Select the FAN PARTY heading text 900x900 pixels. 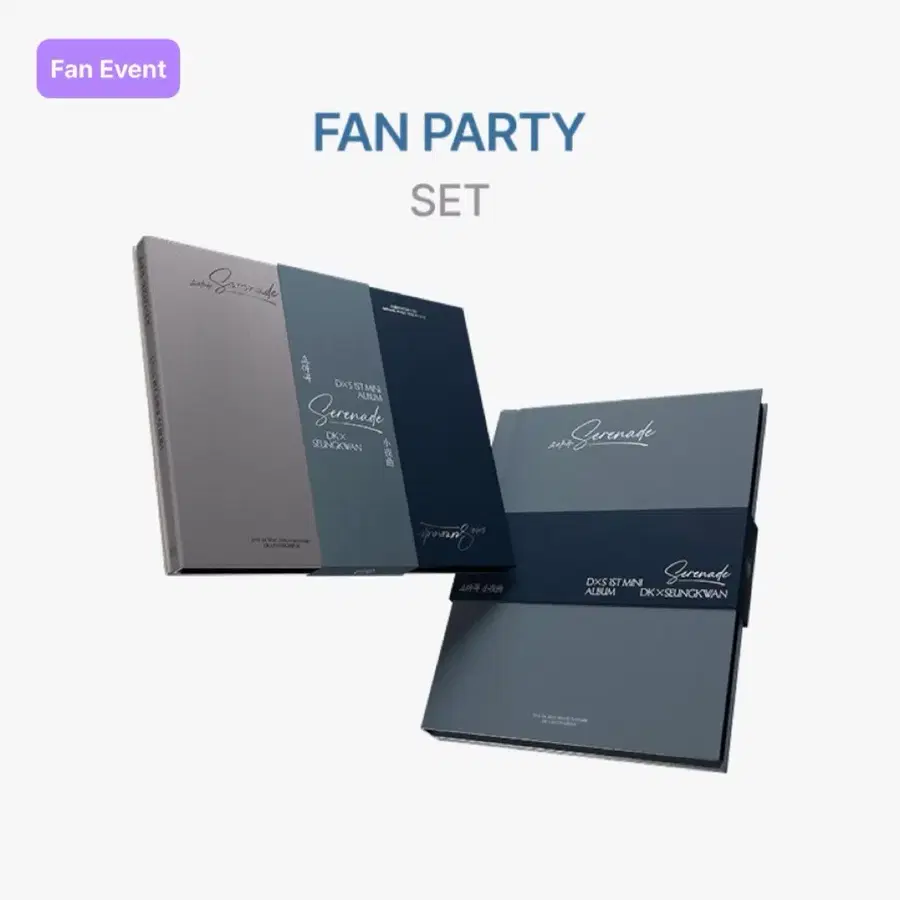[449, 133]
